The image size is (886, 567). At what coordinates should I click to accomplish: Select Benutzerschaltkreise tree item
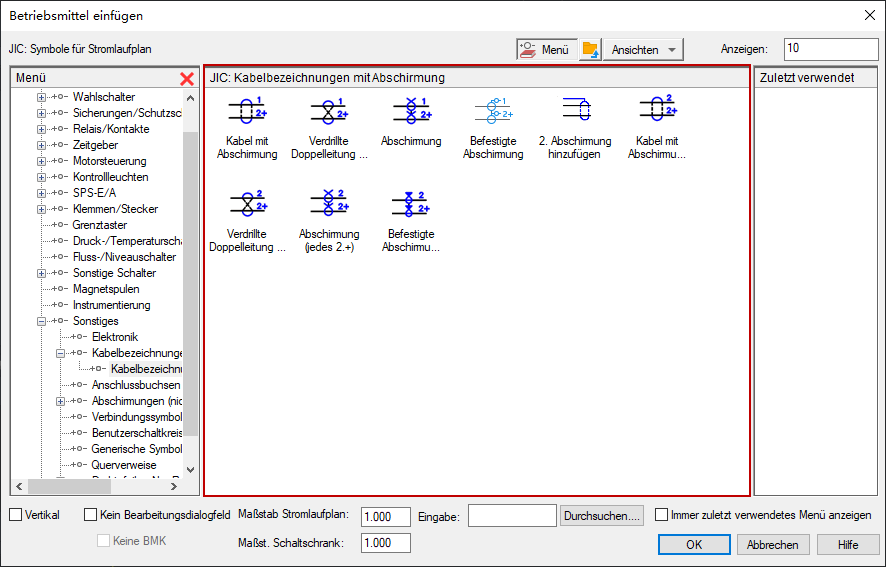coord(137,433)
